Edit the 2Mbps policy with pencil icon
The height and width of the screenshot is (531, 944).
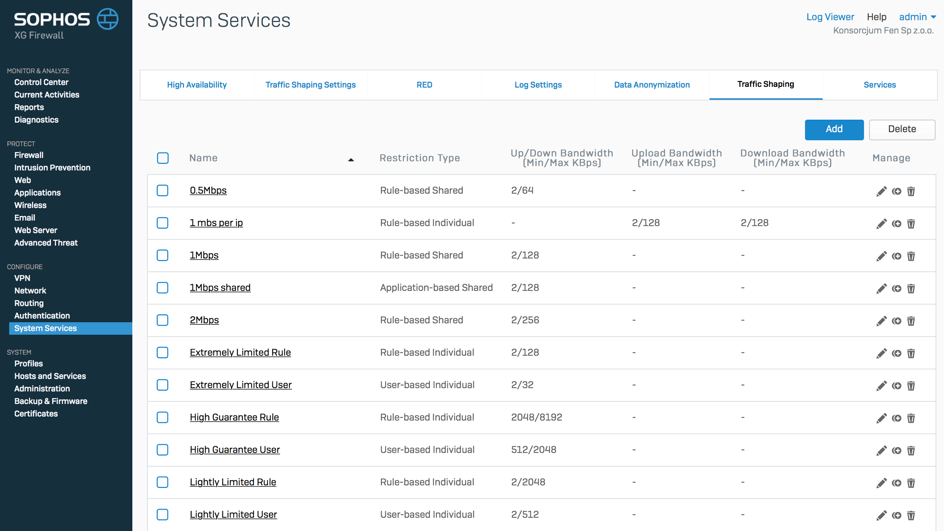pyautogui.click(x=881, y=321)
